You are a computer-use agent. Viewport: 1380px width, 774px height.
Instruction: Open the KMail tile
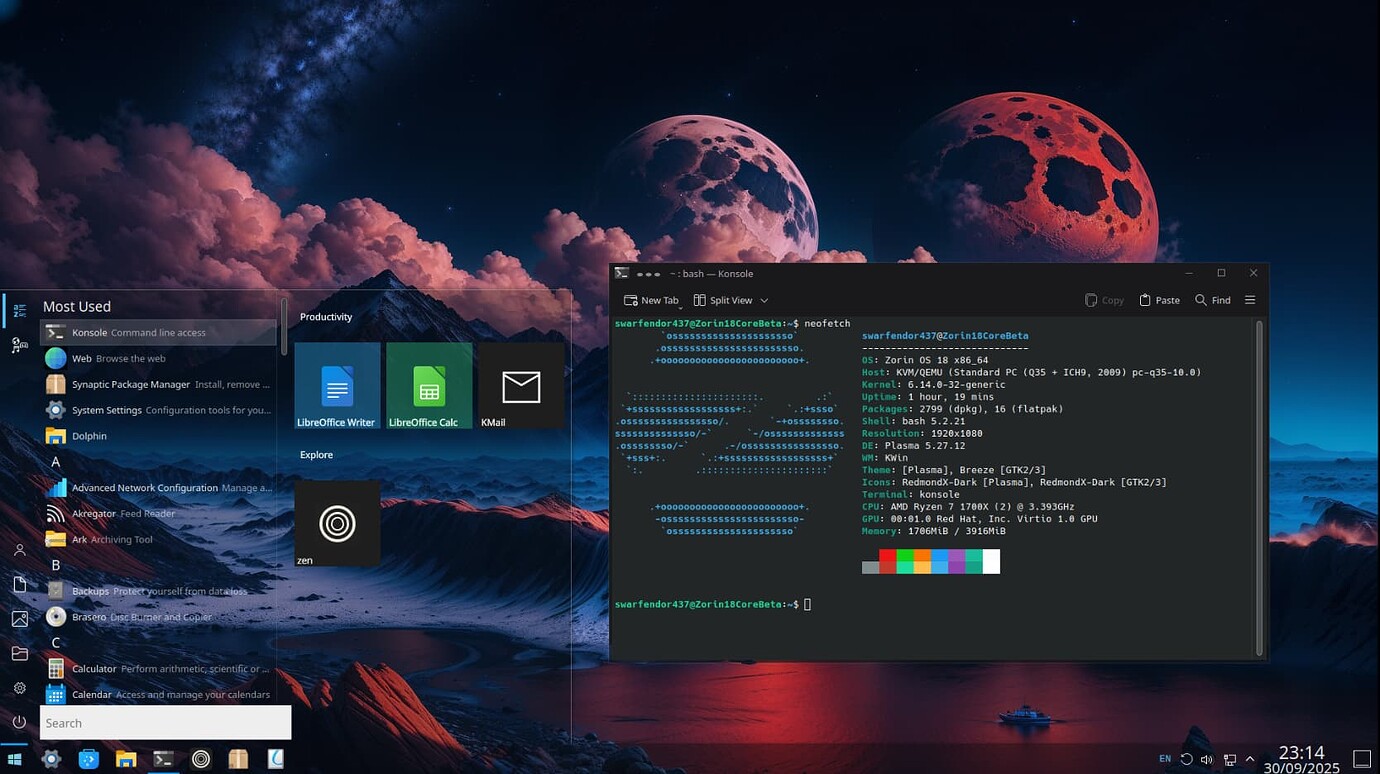click(x=521, y=386)
